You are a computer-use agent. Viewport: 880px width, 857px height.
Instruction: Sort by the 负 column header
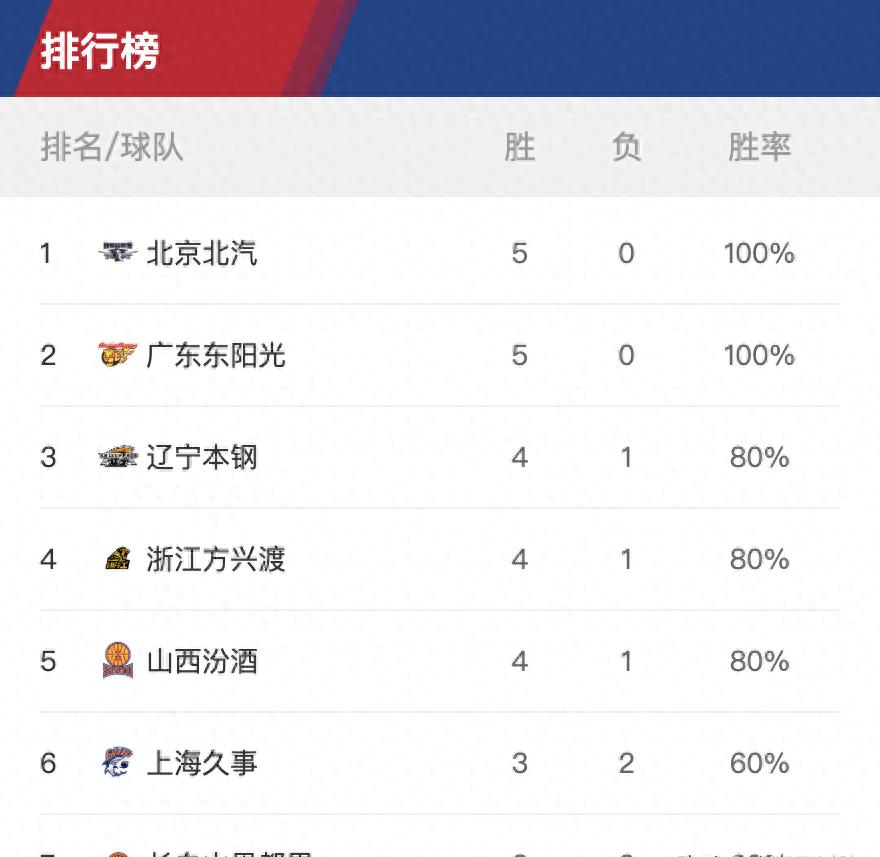tap(626, 147)
